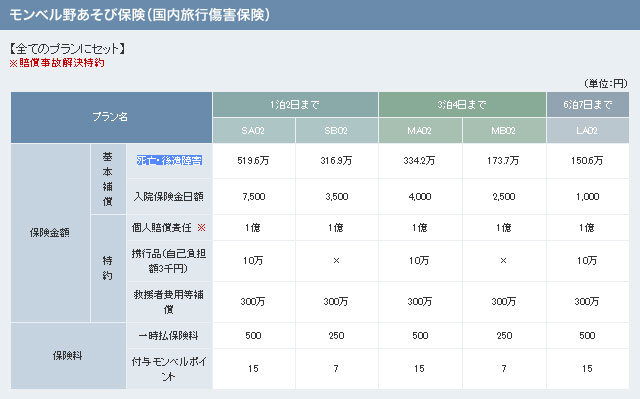
Task: Click the 3,500 daily hospitalization value
Action: click(x=337, y=197)
